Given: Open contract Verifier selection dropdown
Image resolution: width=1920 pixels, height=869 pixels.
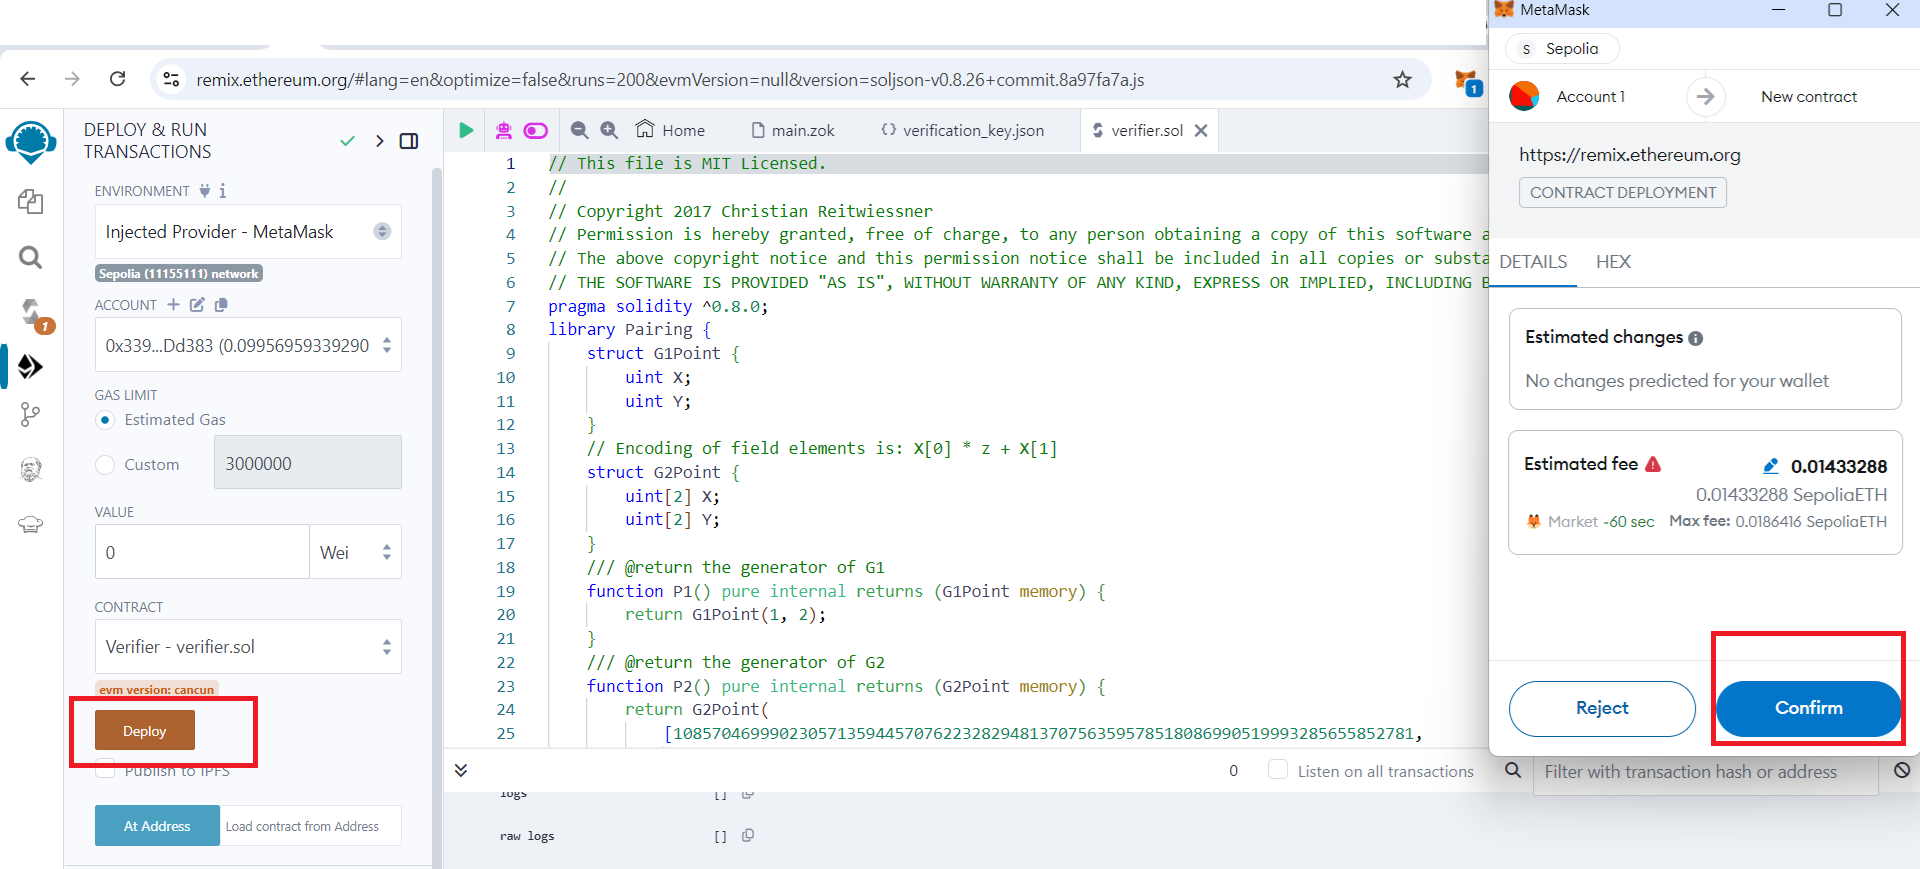Looking at the screenshot, I should [x=248, y=647].
